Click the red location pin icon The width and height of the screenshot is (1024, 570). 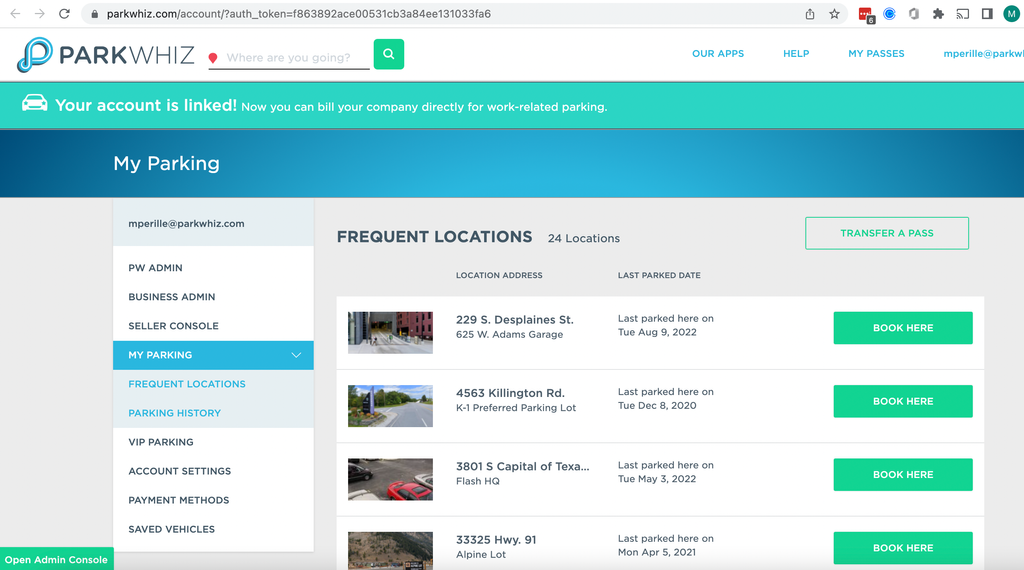[x=213, y=58]
